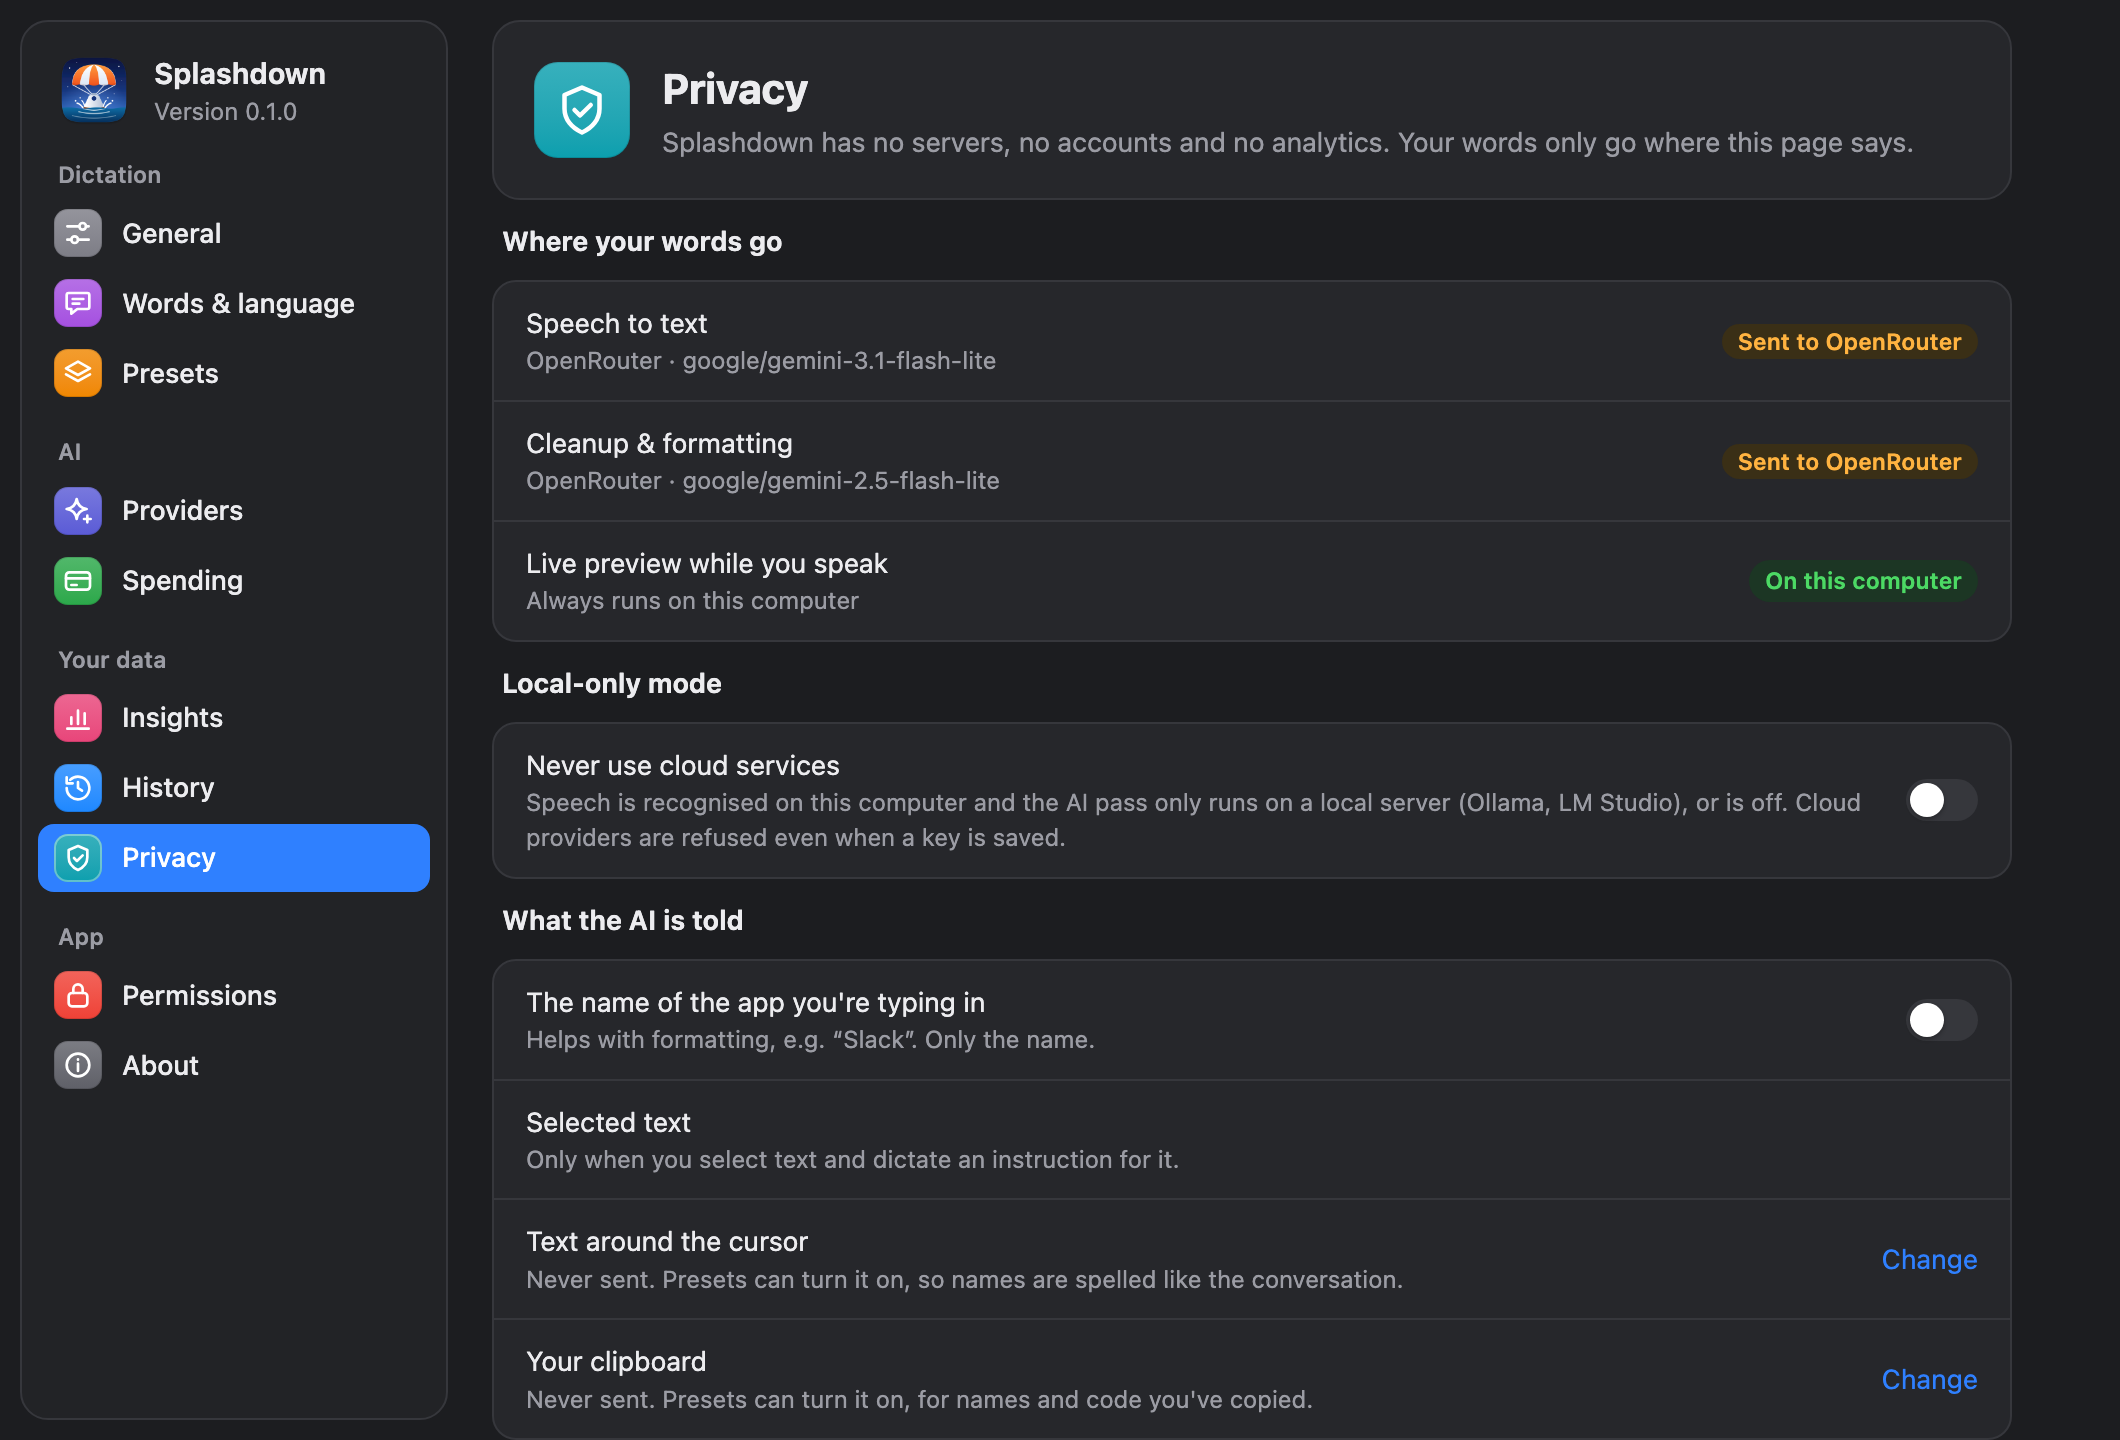Click the Spending card icon
The height and width of the screenshot is (1440, 2120).
(78, 580)
